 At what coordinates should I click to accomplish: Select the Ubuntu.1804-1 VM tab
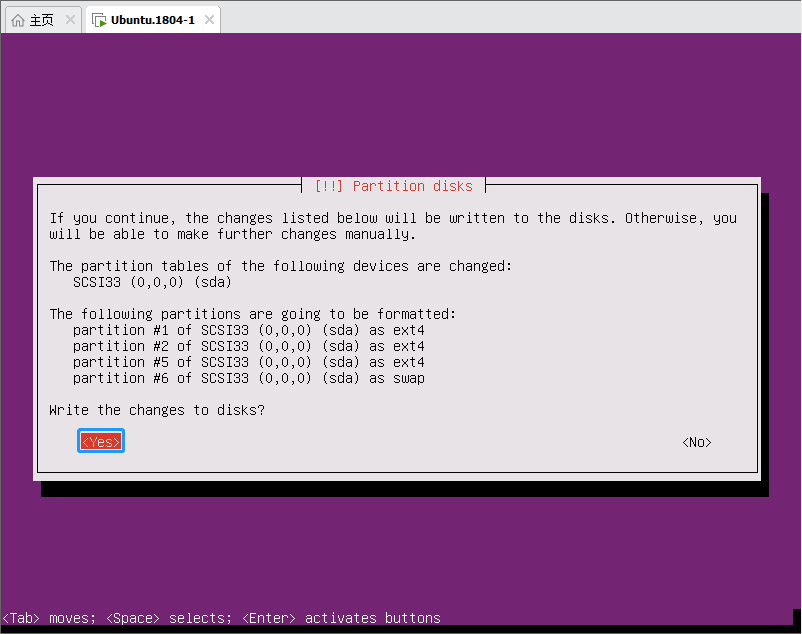click(x=153, y=20)
